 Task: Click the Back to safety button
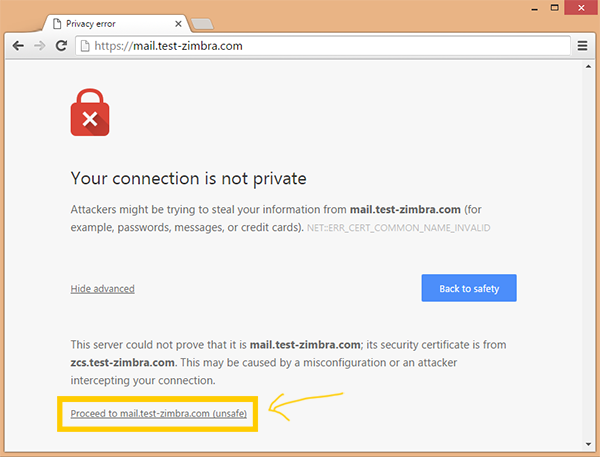(469, 288)
